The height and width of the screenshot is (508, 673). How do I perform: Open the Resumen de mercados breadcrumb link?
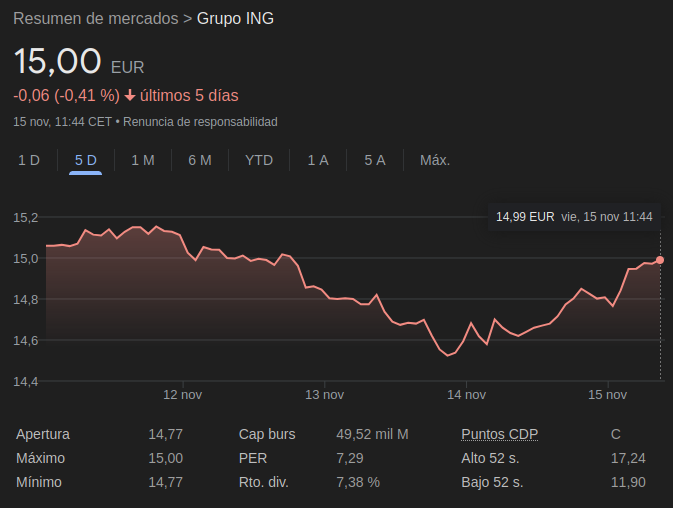(96, 18)
